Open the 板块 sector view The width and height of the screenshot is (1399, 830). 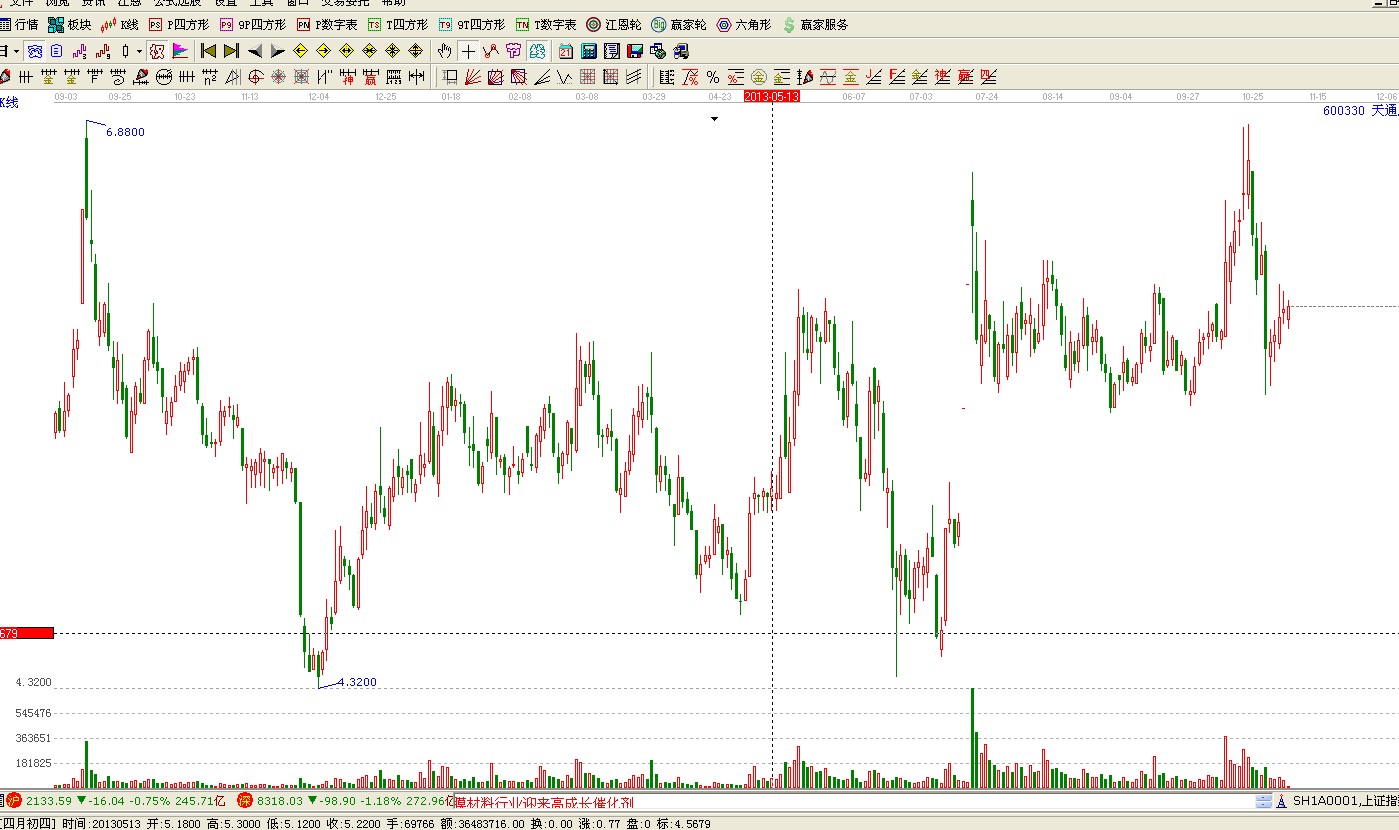pos(70,25)
